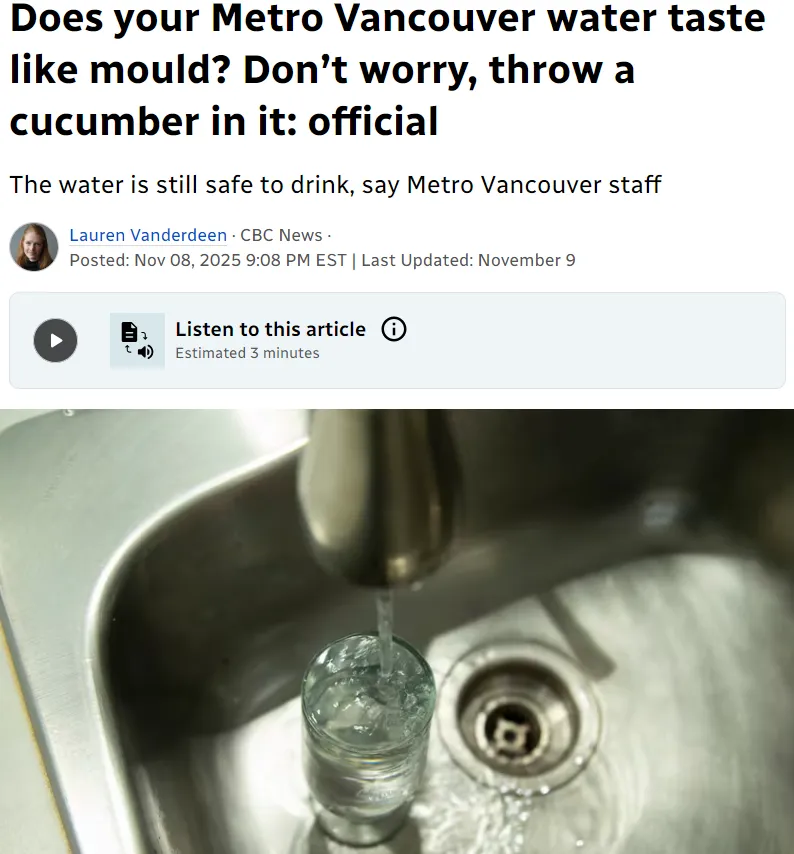
Task: Click the 'CBC News' source label
Action: [281, 235]
